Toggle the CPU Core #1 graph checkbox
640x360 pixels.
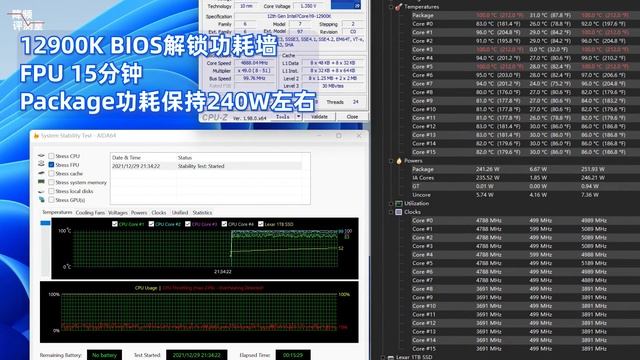tap(115, 224)
